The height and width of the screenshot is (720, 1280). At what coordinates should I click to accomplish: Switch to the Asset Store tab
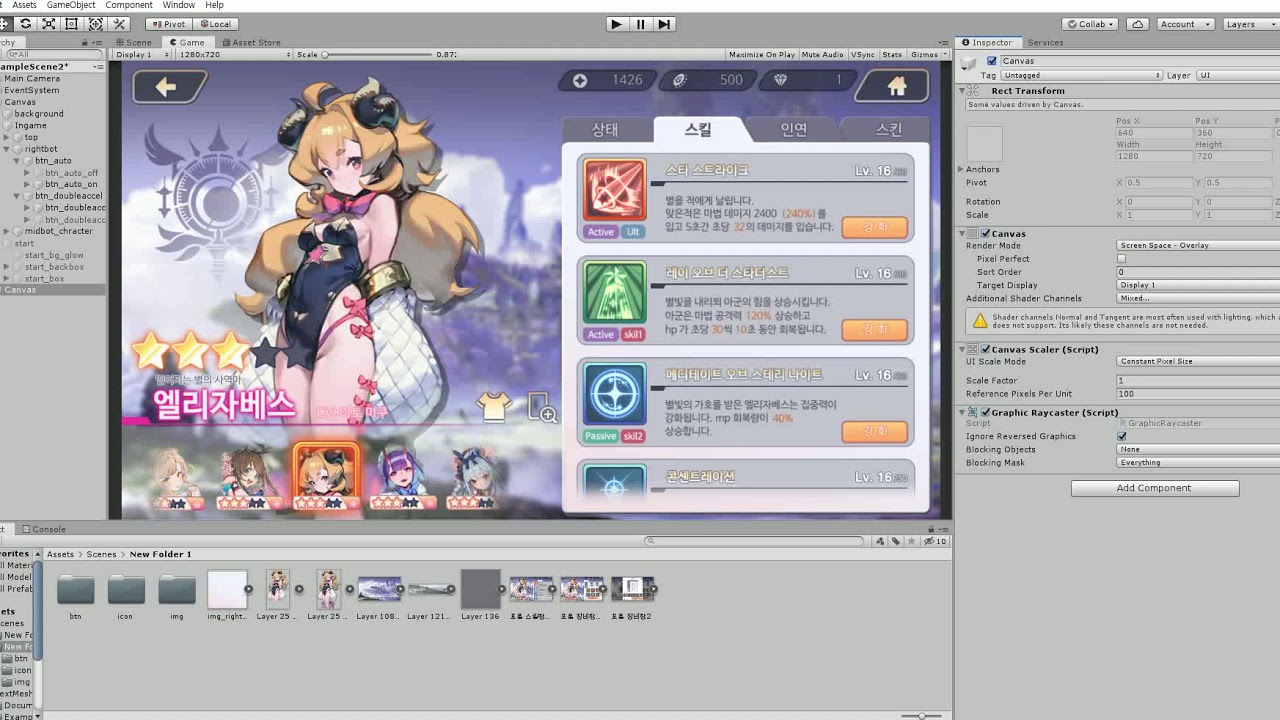[x=251, y=42]
